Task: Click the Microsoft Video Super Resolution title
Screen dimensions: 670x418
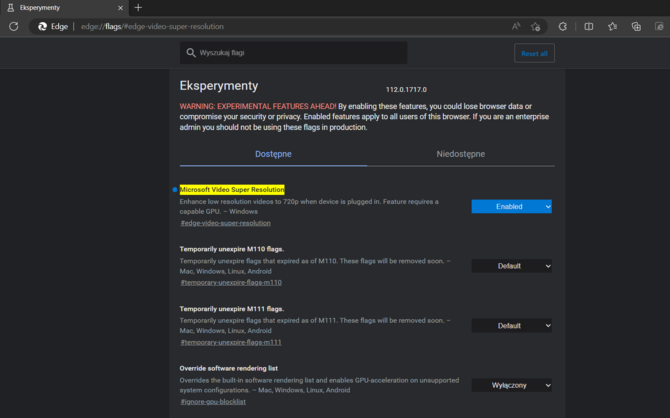Action: click(232, 189)
